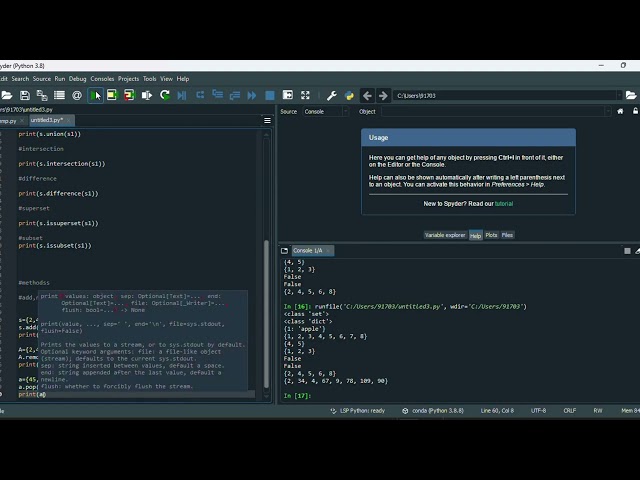Open the Search menu
This screenshot has height=480, width=640.
20,79
